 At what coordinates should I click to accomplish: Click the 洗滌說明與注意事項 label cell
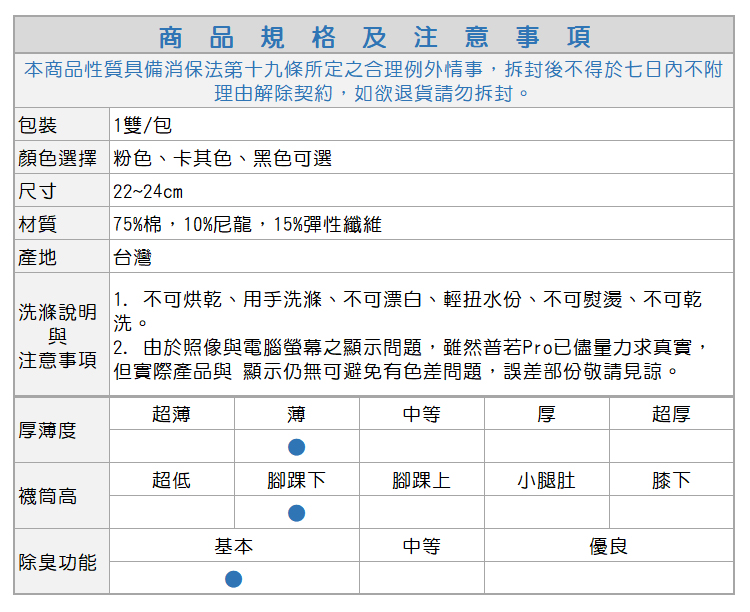(58, 335)
